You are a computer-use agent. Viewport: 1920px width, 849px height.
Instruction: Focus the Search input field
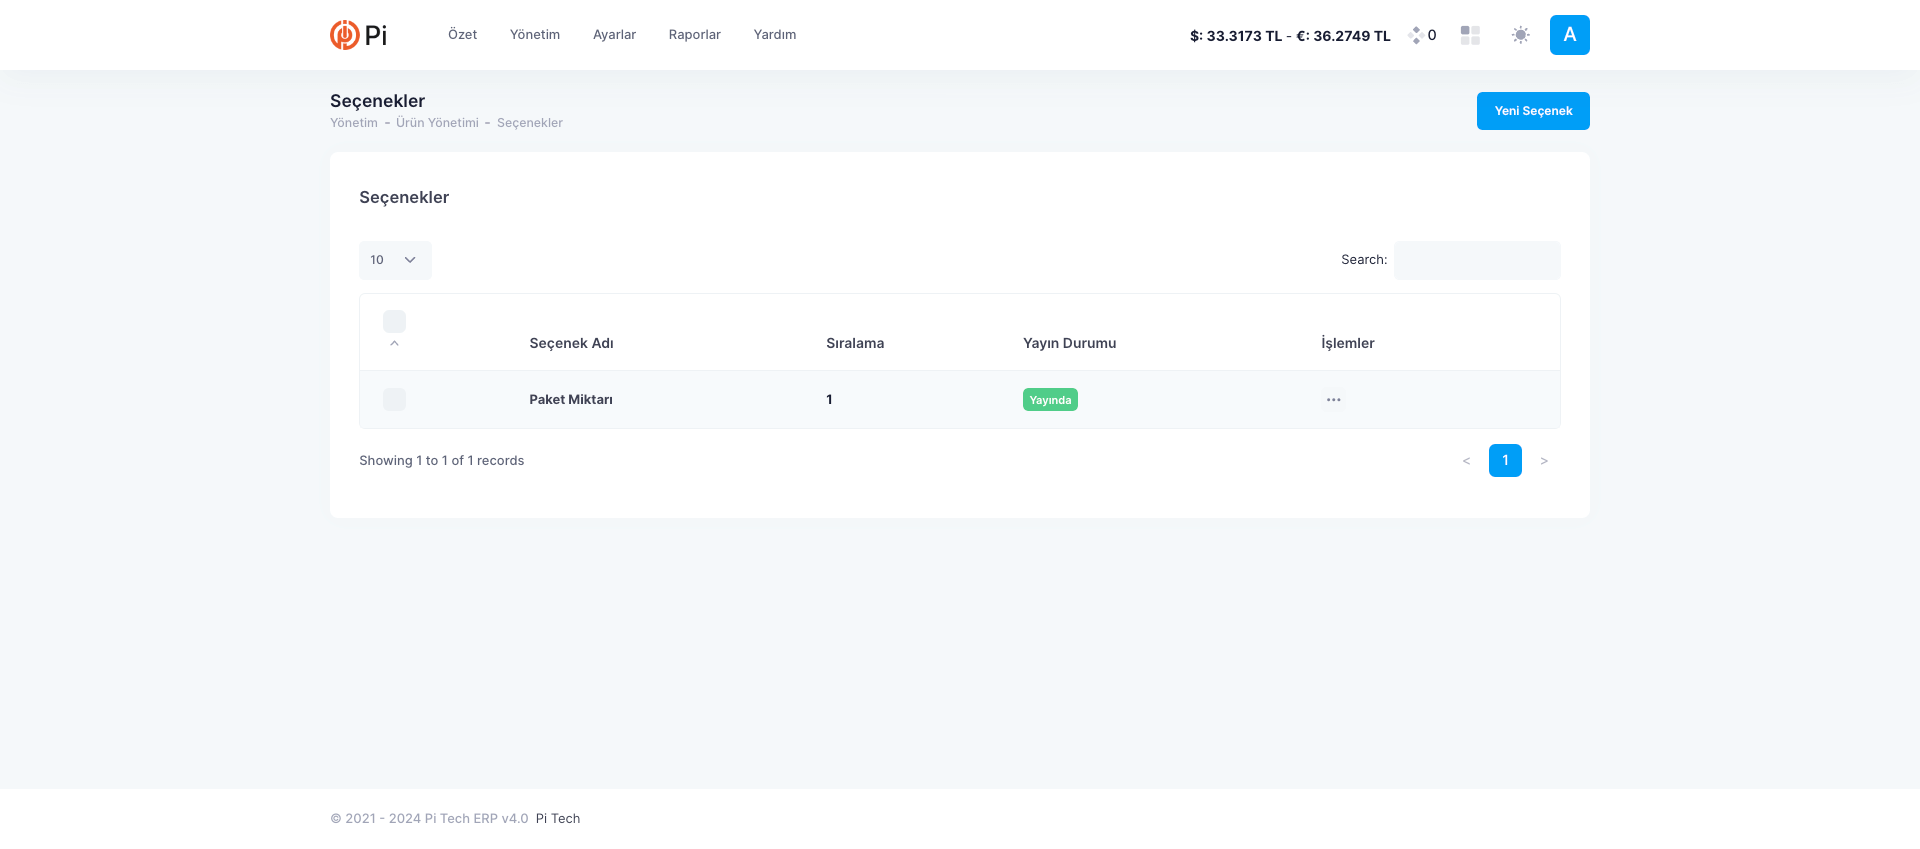click(1476, 260)
